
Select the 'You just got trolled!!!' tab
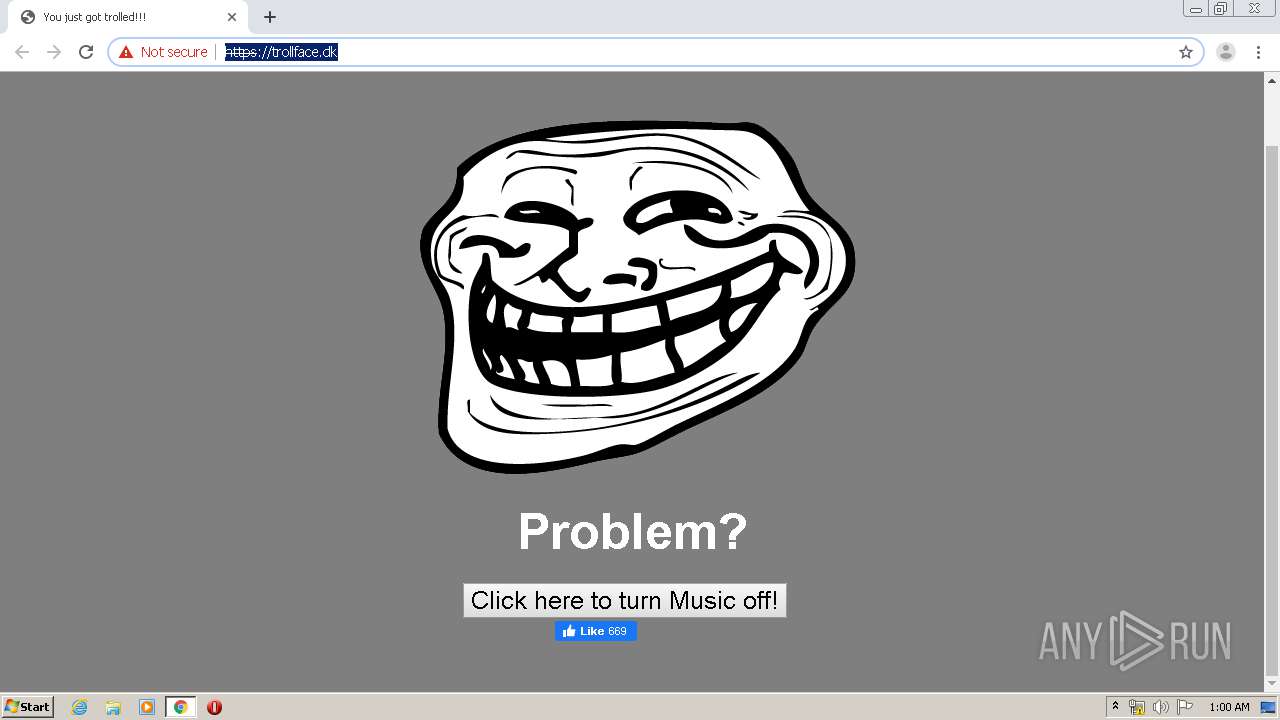(x=127, y=17)
